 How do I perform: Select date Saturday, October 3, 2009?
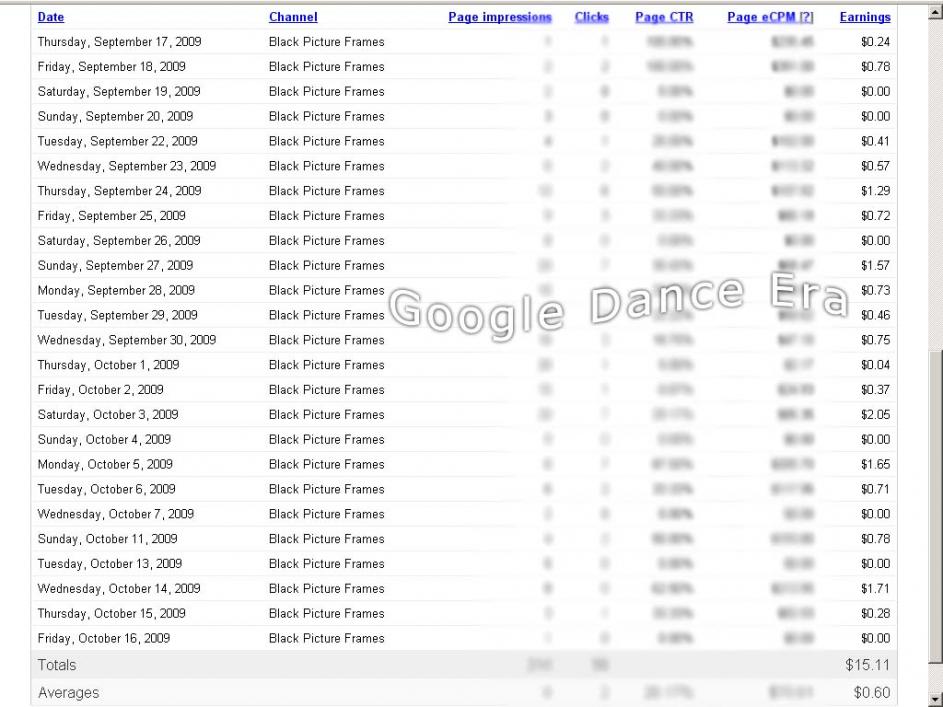(x=108, y=414)
